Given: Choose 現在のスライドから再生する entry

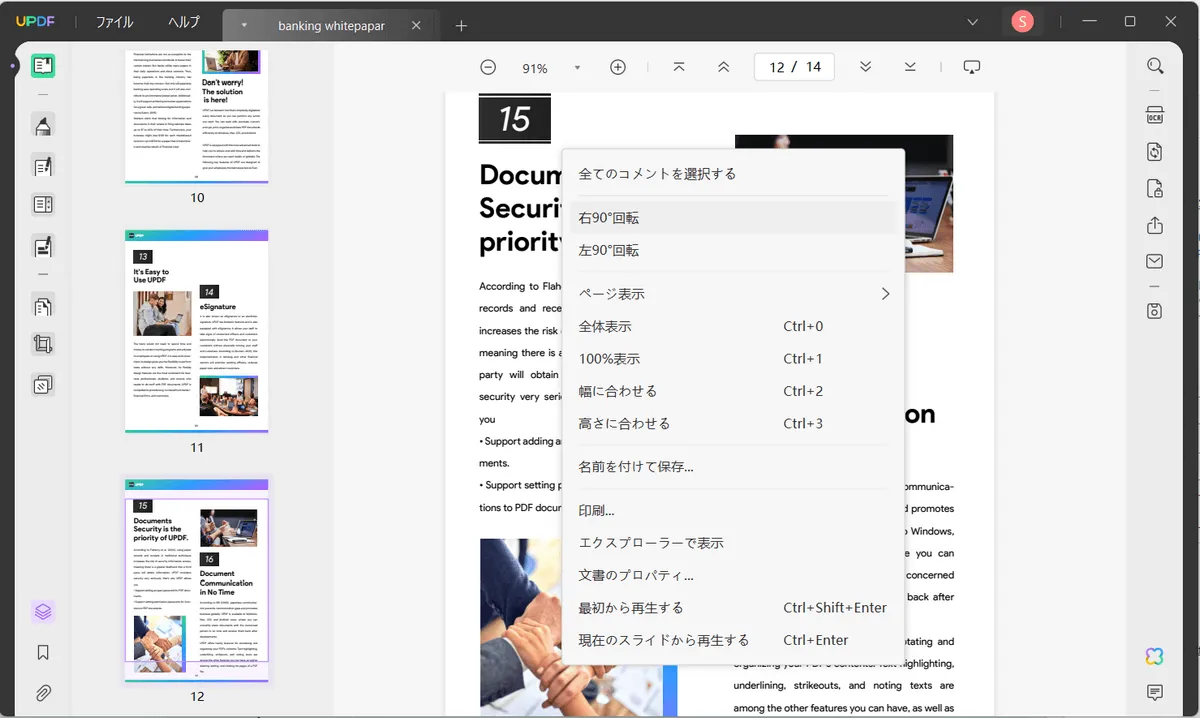Looking at the screenshot, I should [x=733, y=640].
